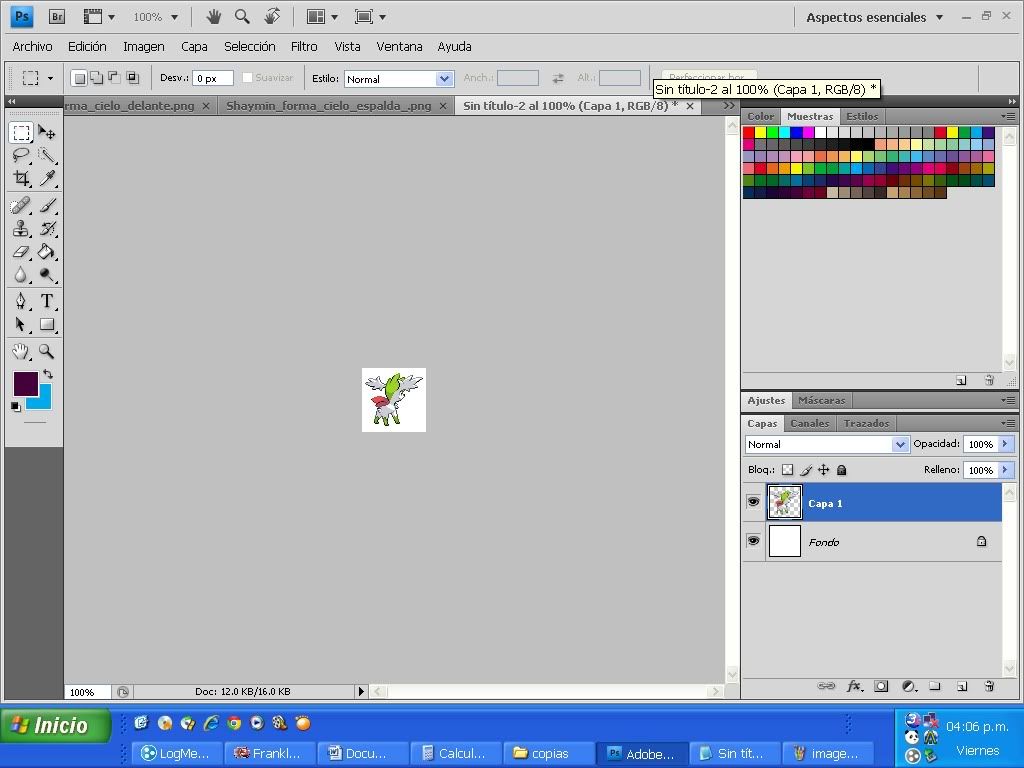Screen dimensions: 1024x768
Task: Select the Burn tool
Action: [x=46, y=274]
